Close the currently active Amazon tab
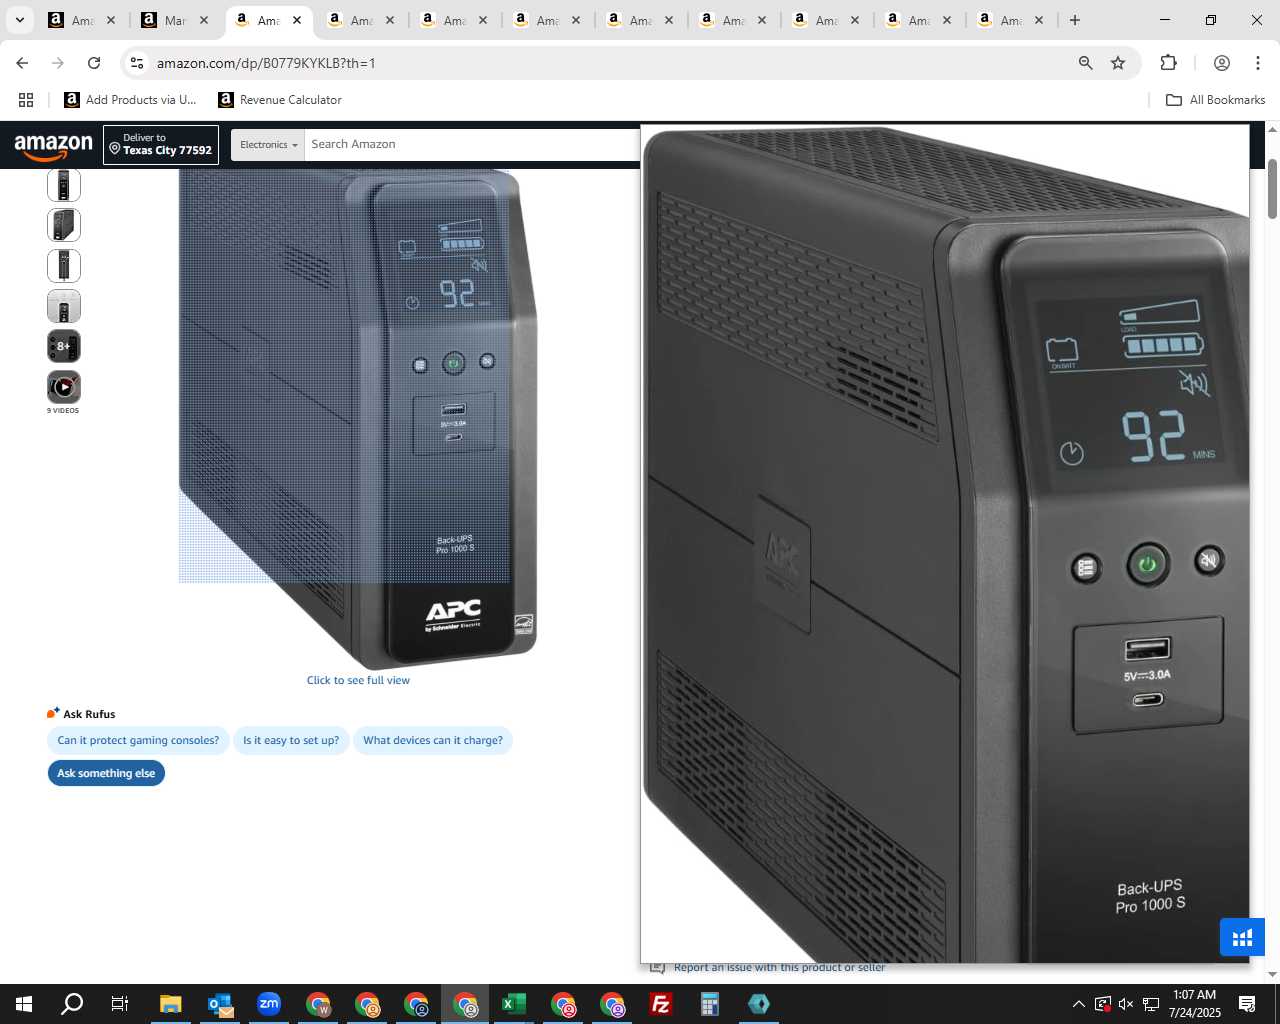The image size is (1280, 1024). 297,20
